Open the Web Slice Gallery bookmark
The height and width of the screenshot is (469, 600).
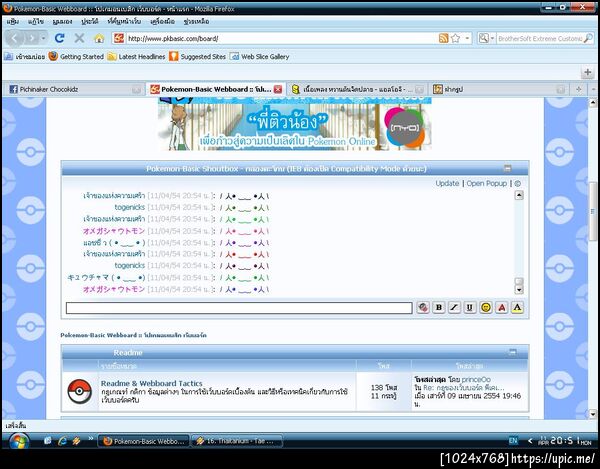pyautogui.click(x=259, y=57)
